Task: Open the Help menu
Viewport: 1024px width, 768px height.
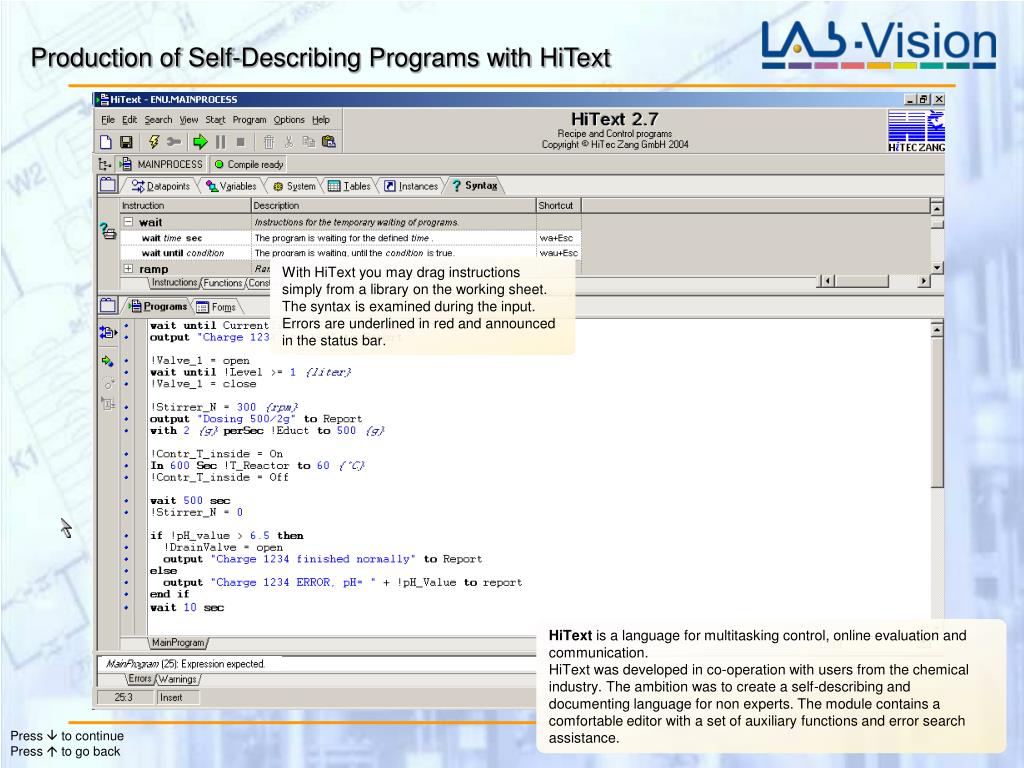Action: tap(321, 120)
